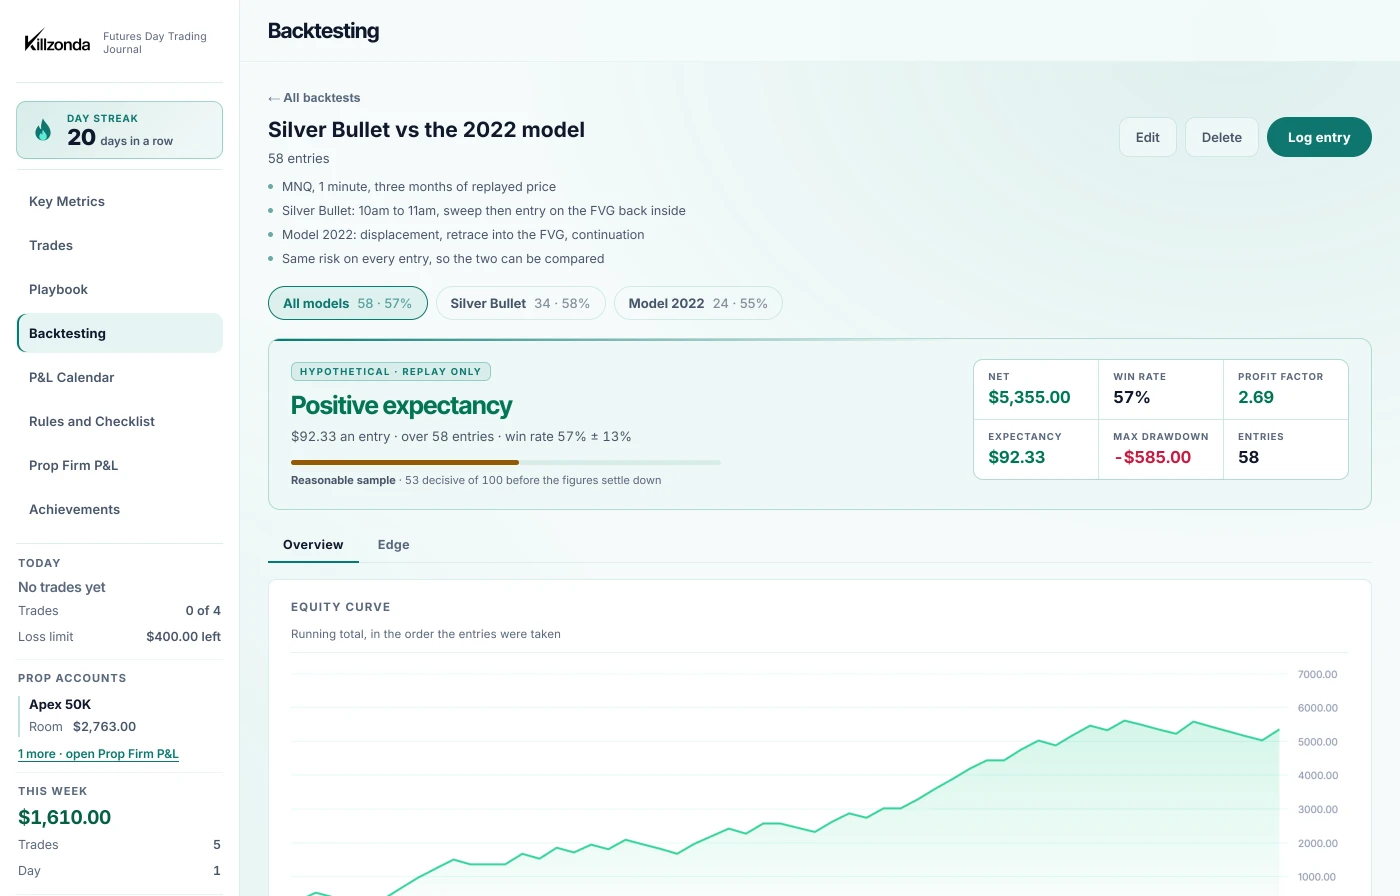Filter by Silver Bullet model

point(520,303)
